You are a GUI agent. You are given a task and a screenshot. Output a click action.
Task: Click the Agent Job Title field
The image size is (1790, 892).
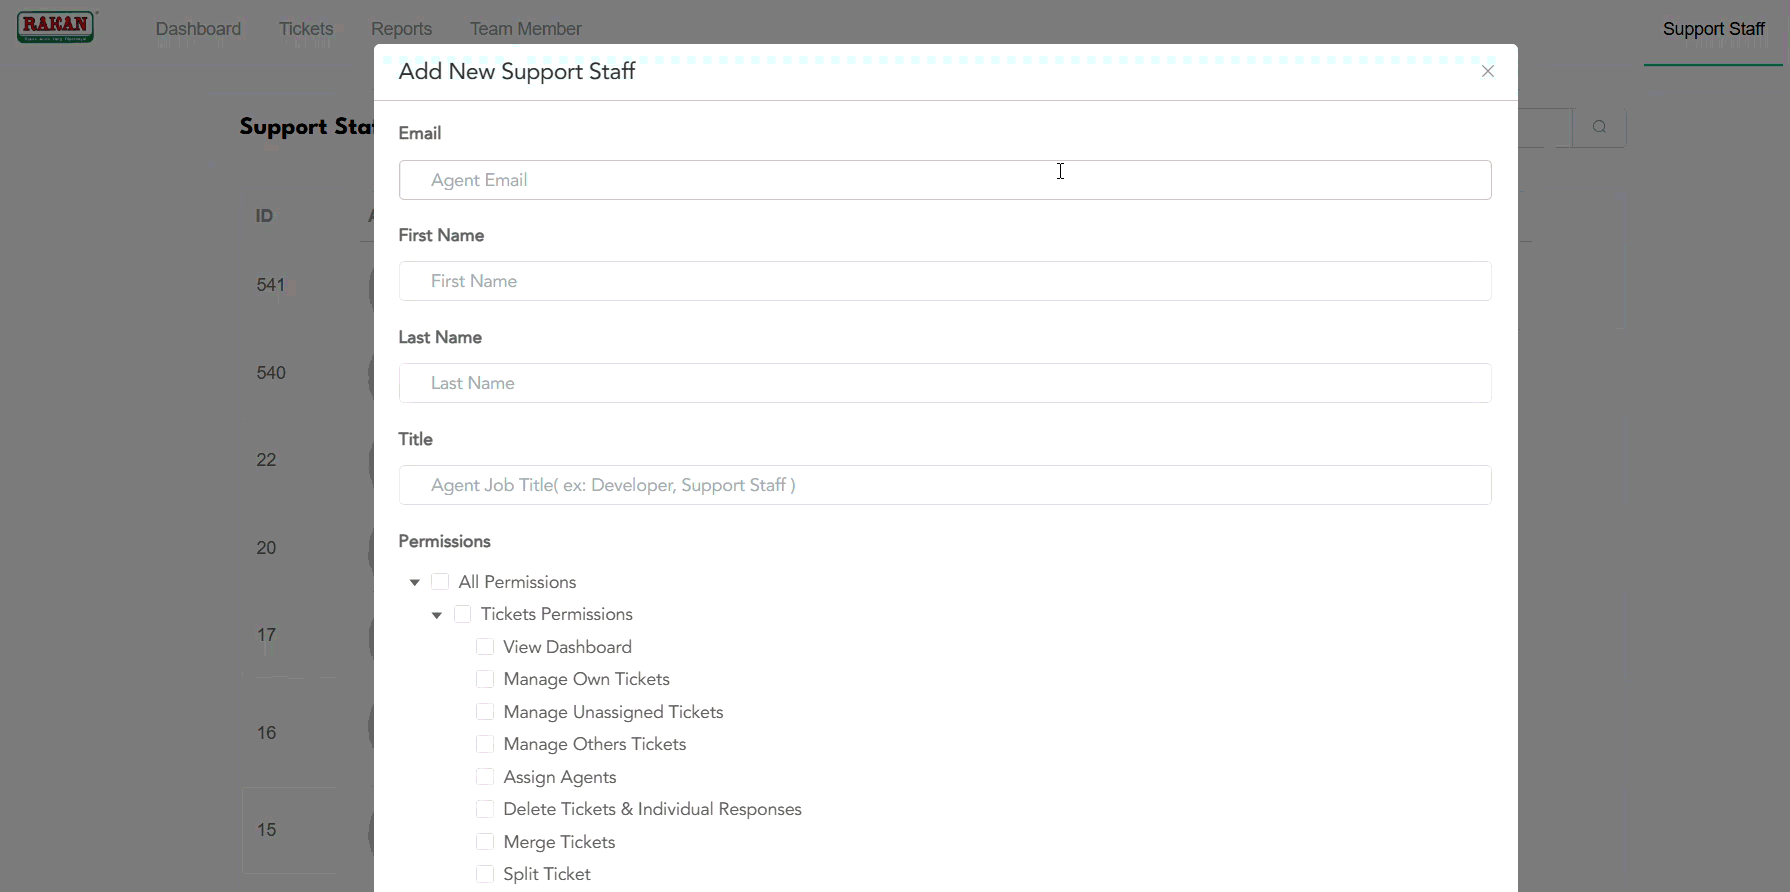[944, 485]
